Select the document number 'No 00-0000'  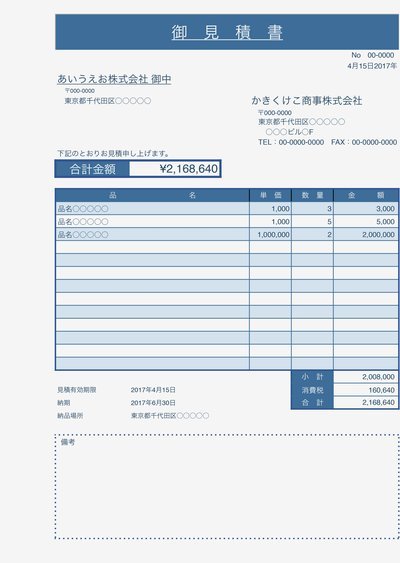372,55
